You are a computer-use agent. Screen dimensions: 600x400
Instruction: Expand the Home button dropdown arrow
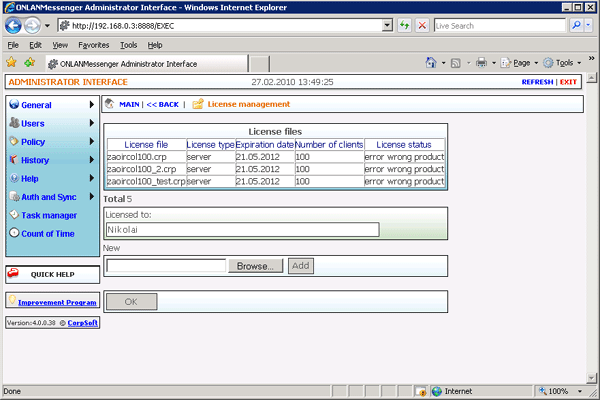pyautogui.click(x=443, y=63)
